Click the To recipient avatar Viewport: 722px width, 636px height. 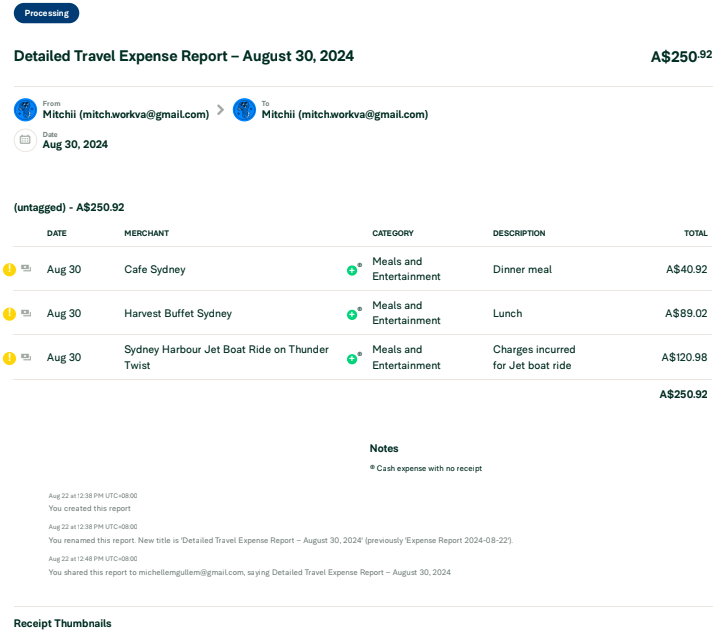click(x=245, y=110)
